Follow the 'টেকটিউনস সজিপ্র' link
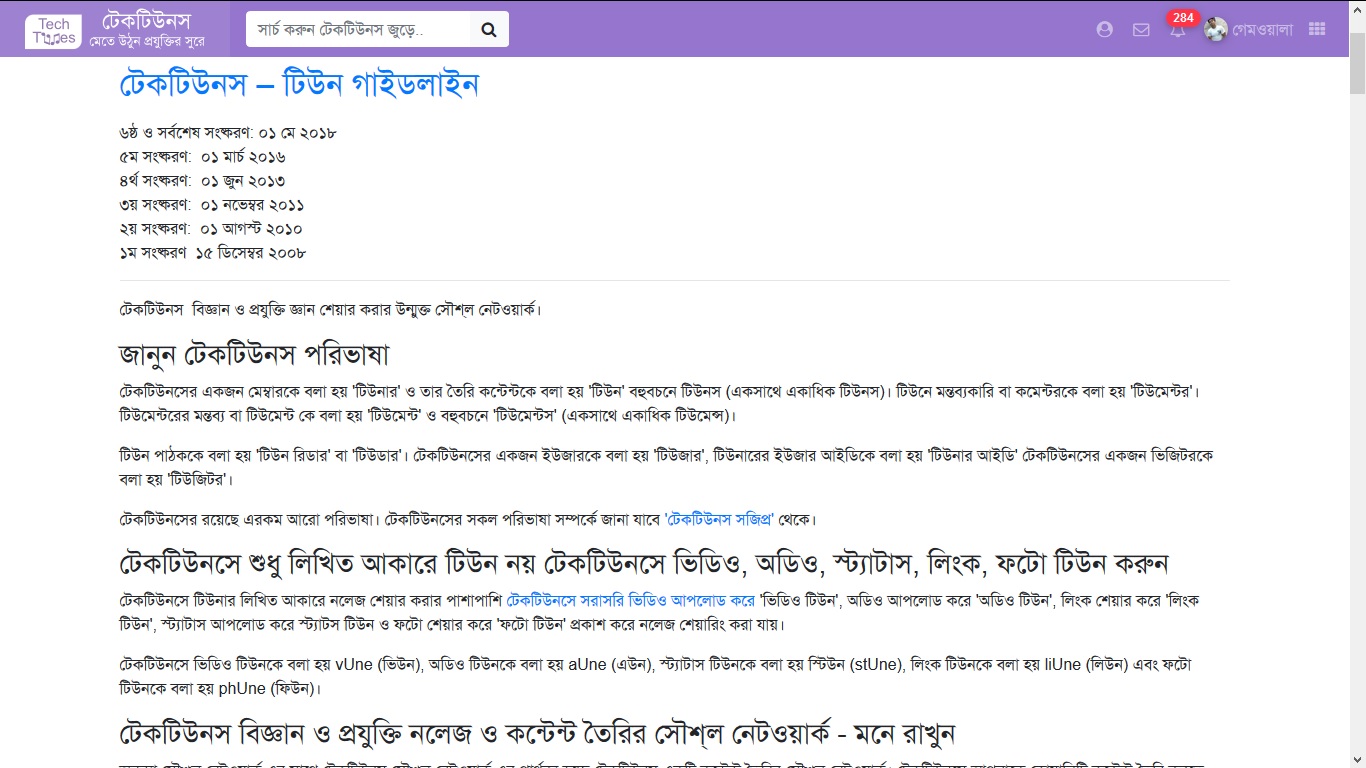This screenshot has width=1366, height=768. click(720, 519)
